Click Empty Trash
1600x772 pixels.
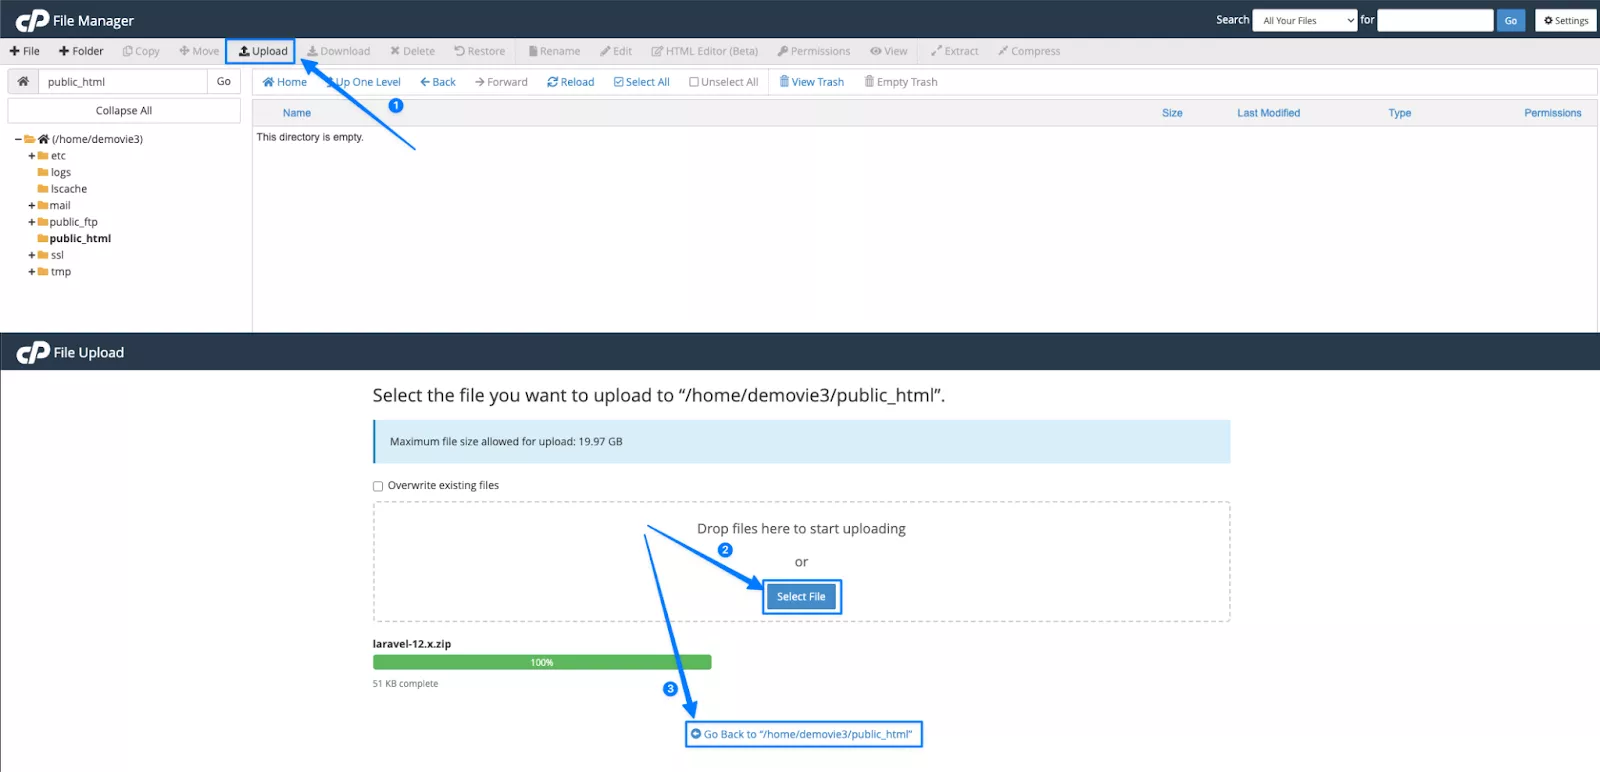click(900, 82)
